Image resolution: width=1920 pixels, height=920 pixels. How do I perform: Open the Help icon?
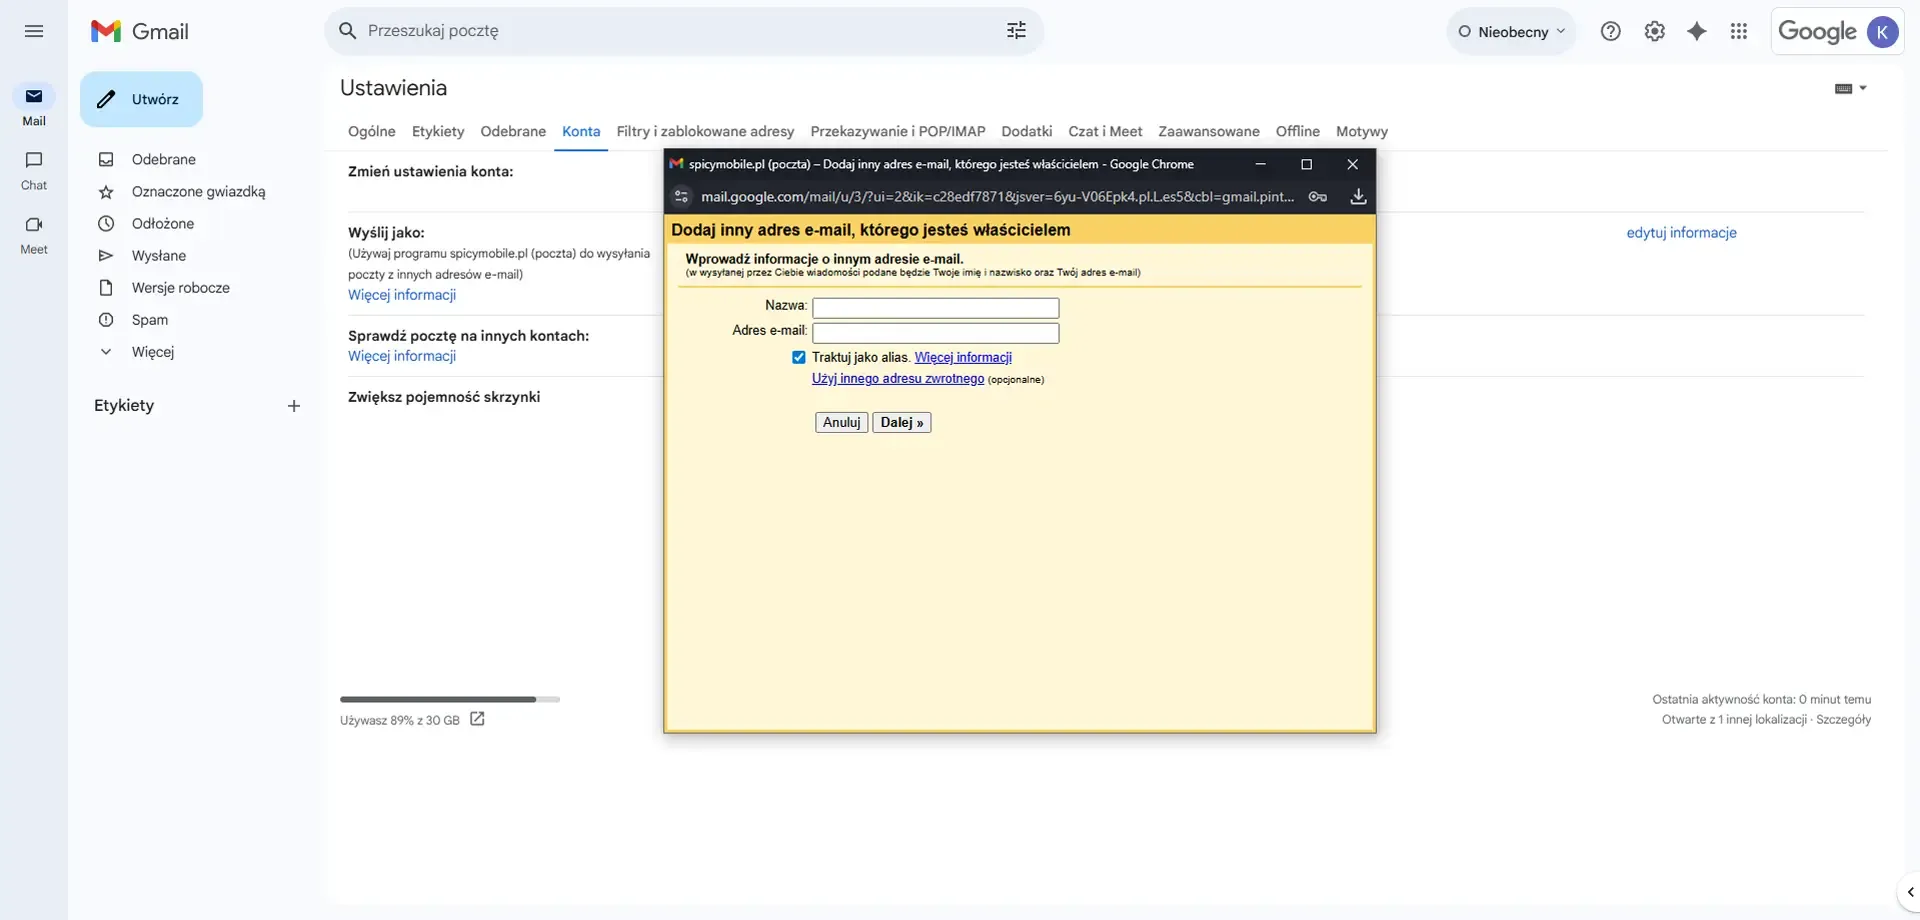(x=1612, y=31)
